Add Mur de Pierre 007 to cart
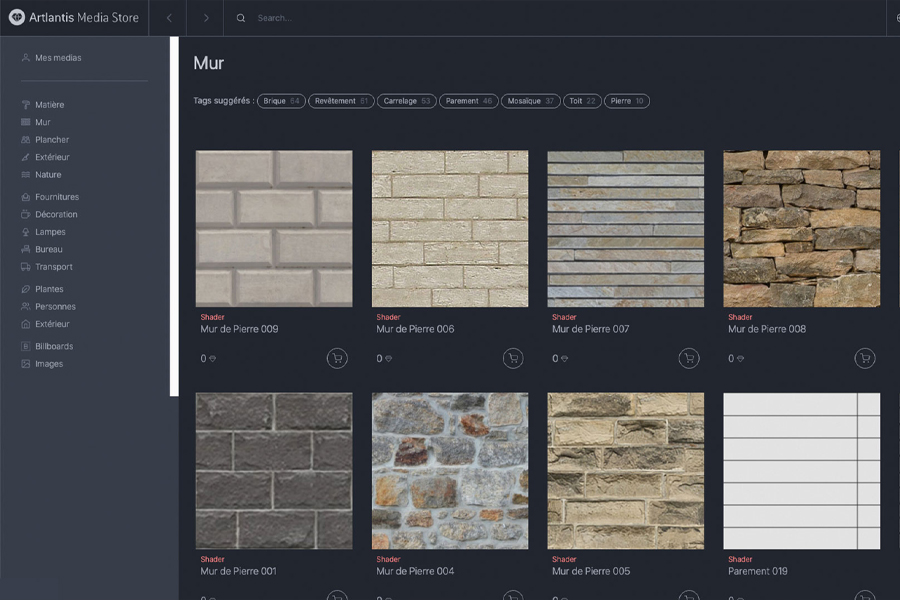 689,358
